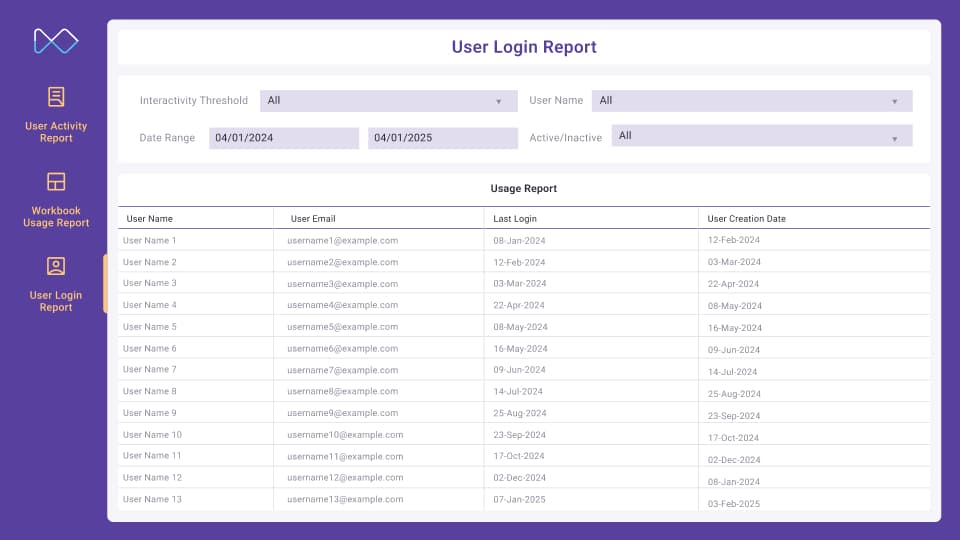Click email username9@example.com

pyautogui.click(x=342, y=413)
